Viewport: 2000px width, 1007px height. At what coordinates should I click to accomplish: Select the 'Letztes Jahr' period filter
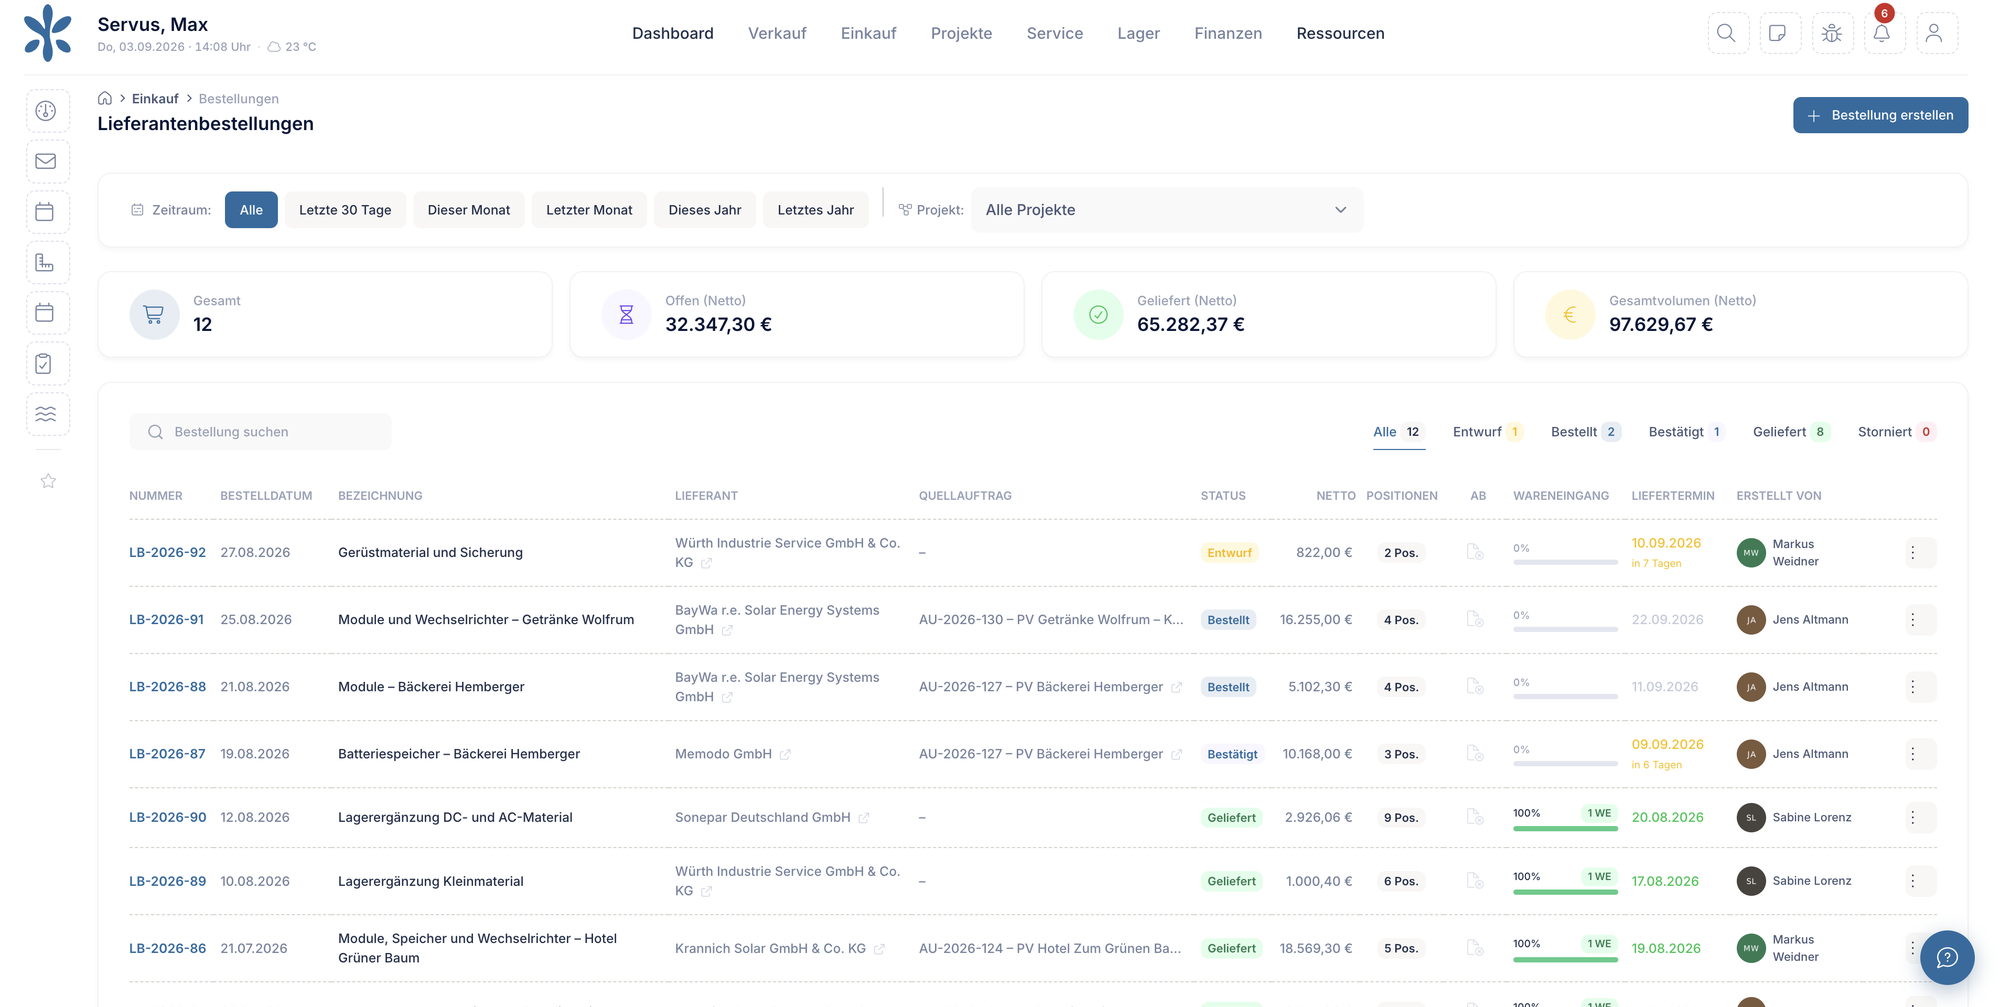click(x=816, y=210)
